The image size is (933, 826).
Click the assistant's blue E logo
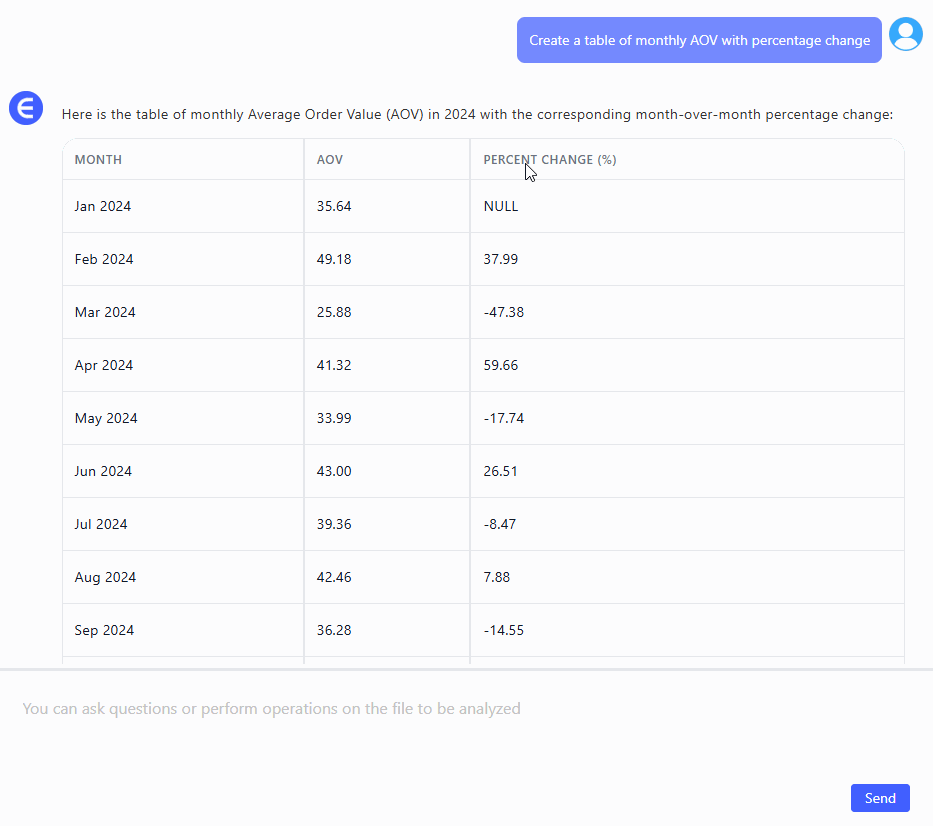26,108
